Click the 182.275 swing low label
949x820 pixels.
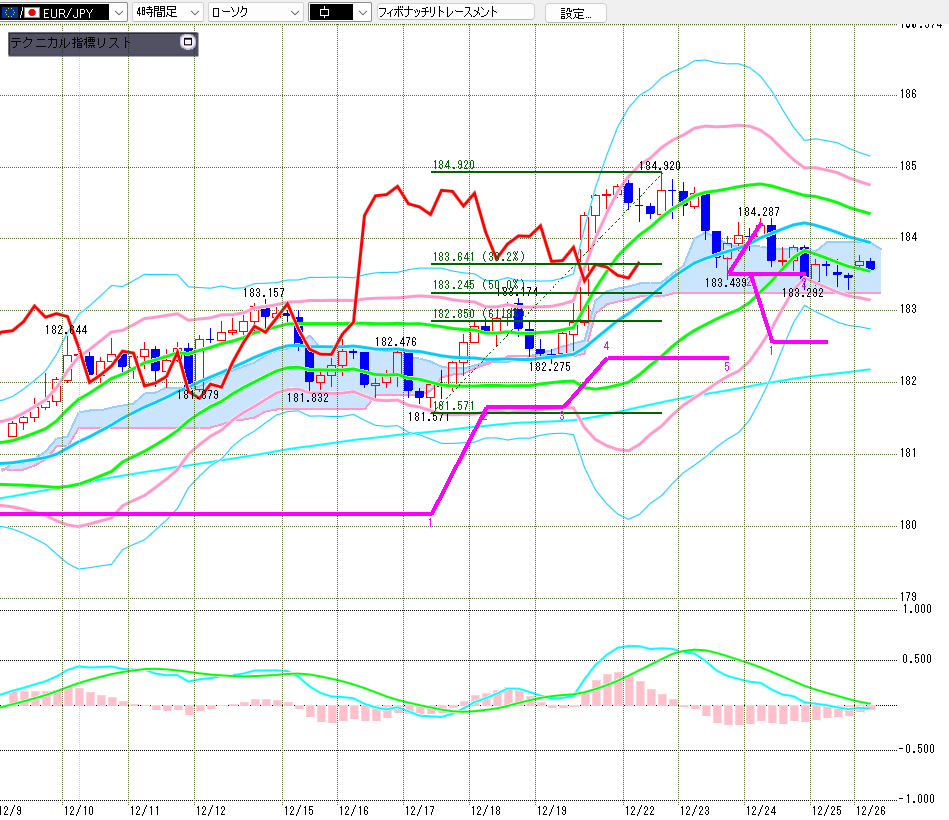549,367
